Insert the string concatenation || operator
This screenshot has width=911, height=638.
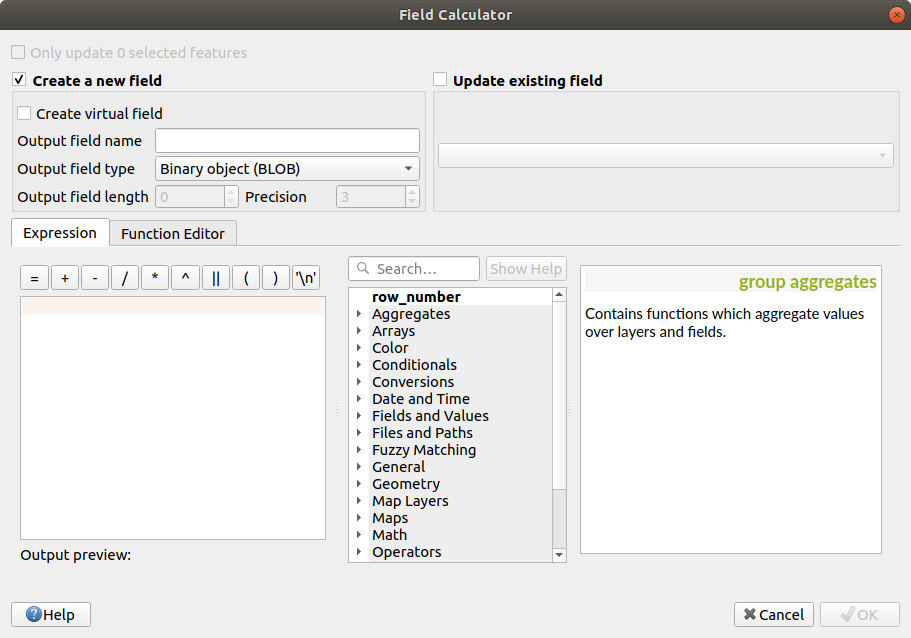click(215, 279)
